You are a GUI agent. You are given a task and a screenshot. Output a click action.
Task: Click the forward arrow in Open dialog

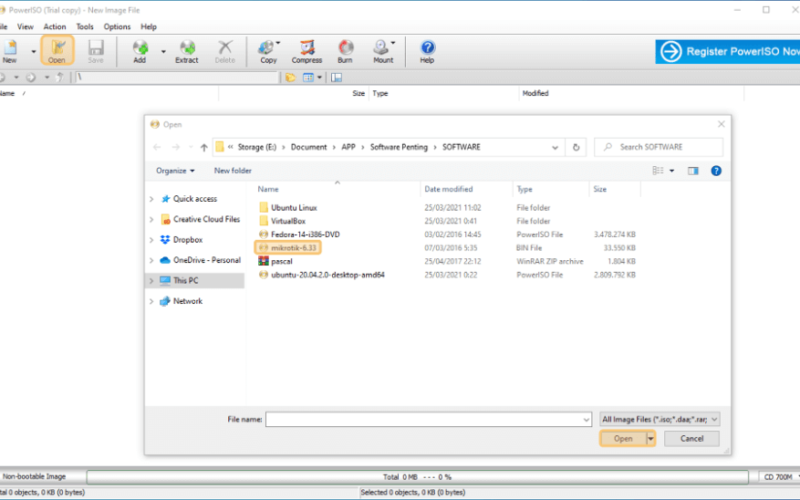[x=176, y=147]
